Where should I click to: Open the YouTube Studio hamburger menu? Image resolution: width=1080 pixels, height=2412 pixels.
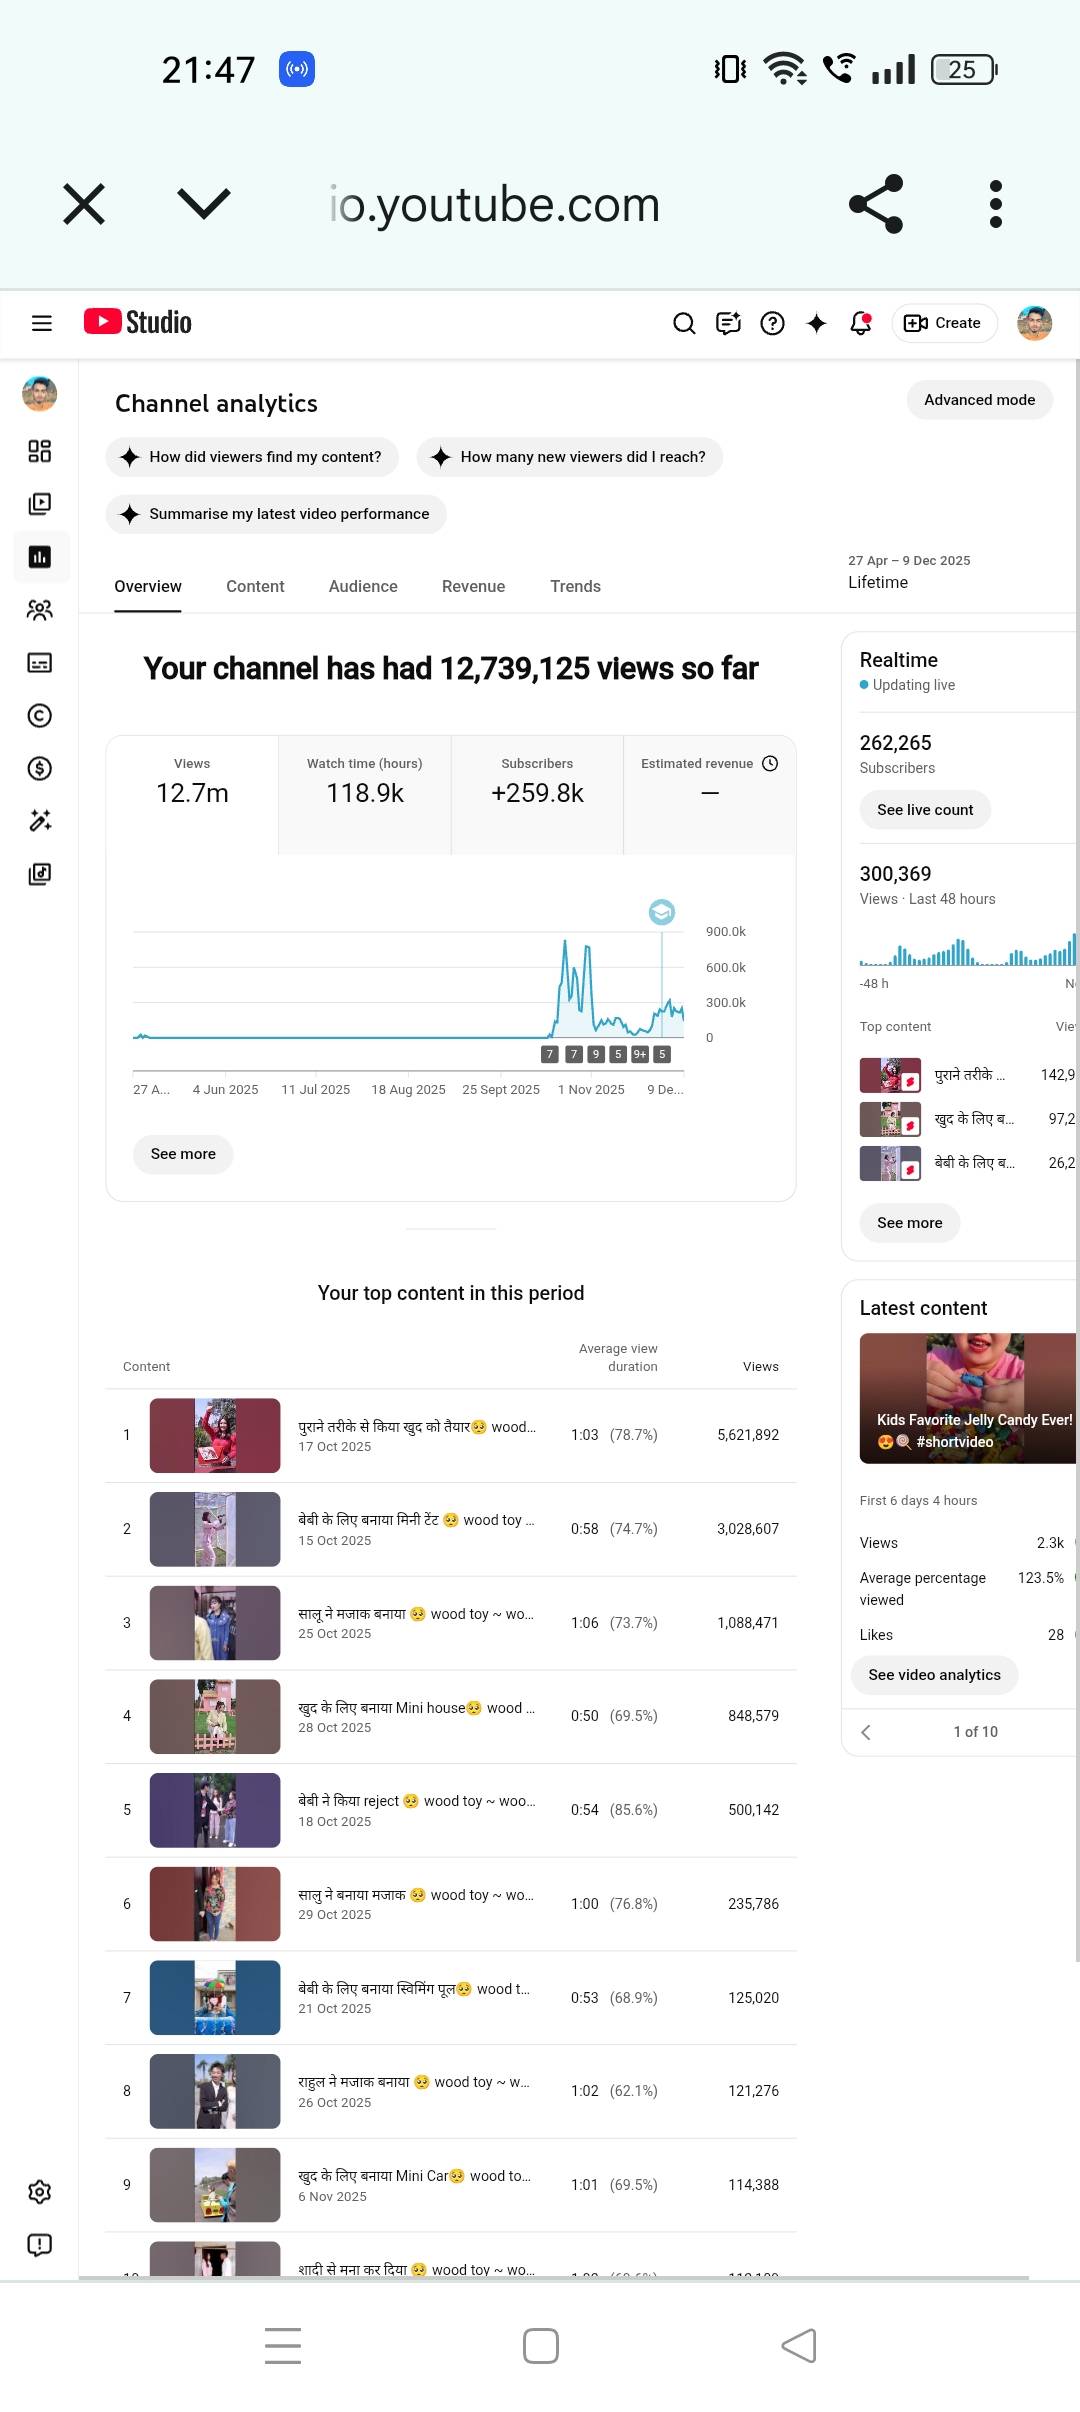click(x=41, y=323)
